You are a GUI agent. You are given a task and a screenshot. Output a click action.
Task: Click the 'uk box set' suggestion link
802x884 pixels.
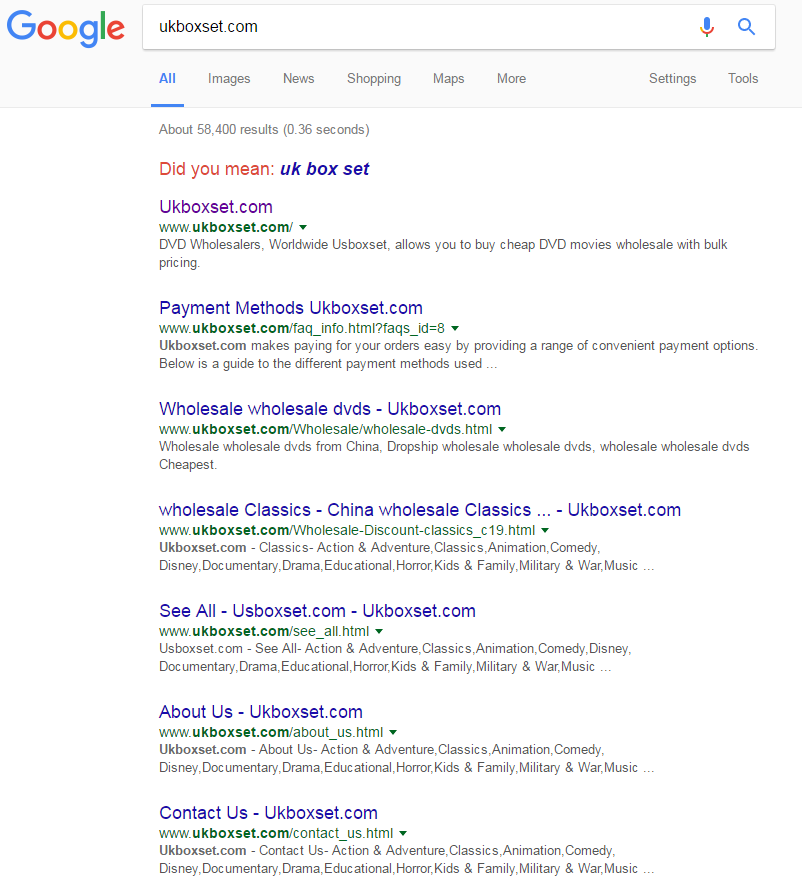point(325,169)
